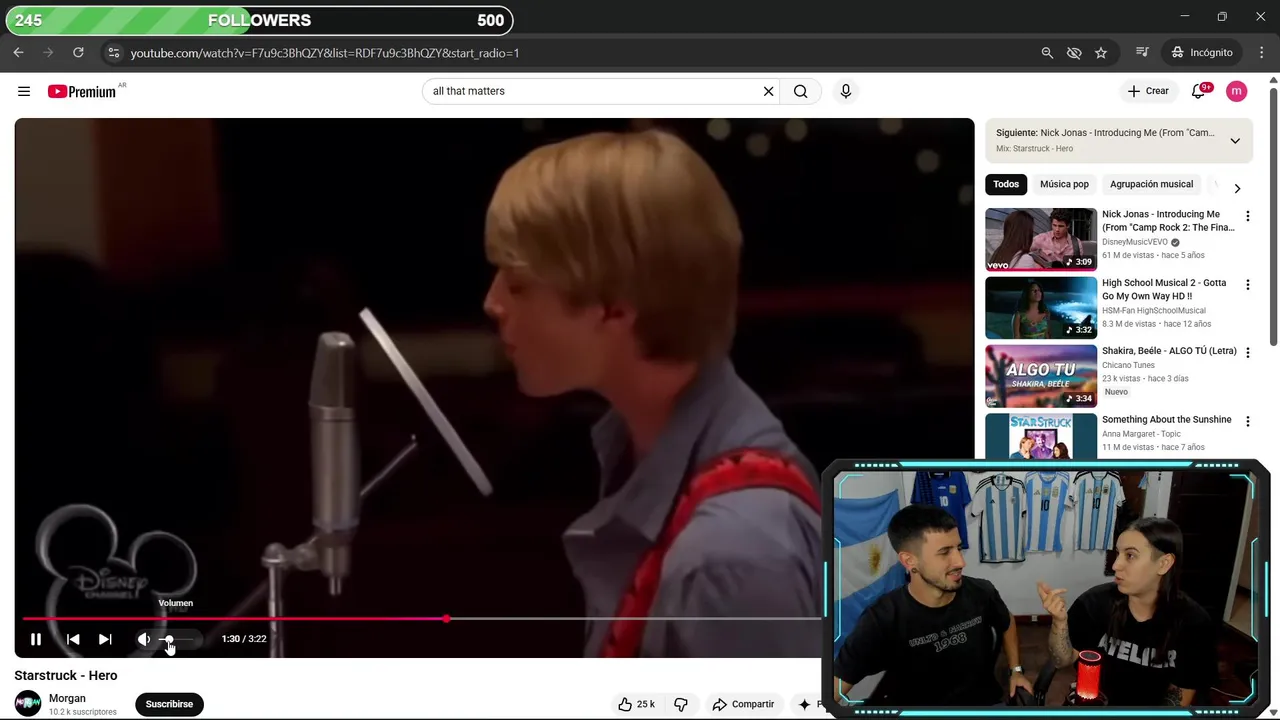Select the Agrupación musical filter chip
The width and height of the screenshot is (1280, 720).
point(1151,184)
